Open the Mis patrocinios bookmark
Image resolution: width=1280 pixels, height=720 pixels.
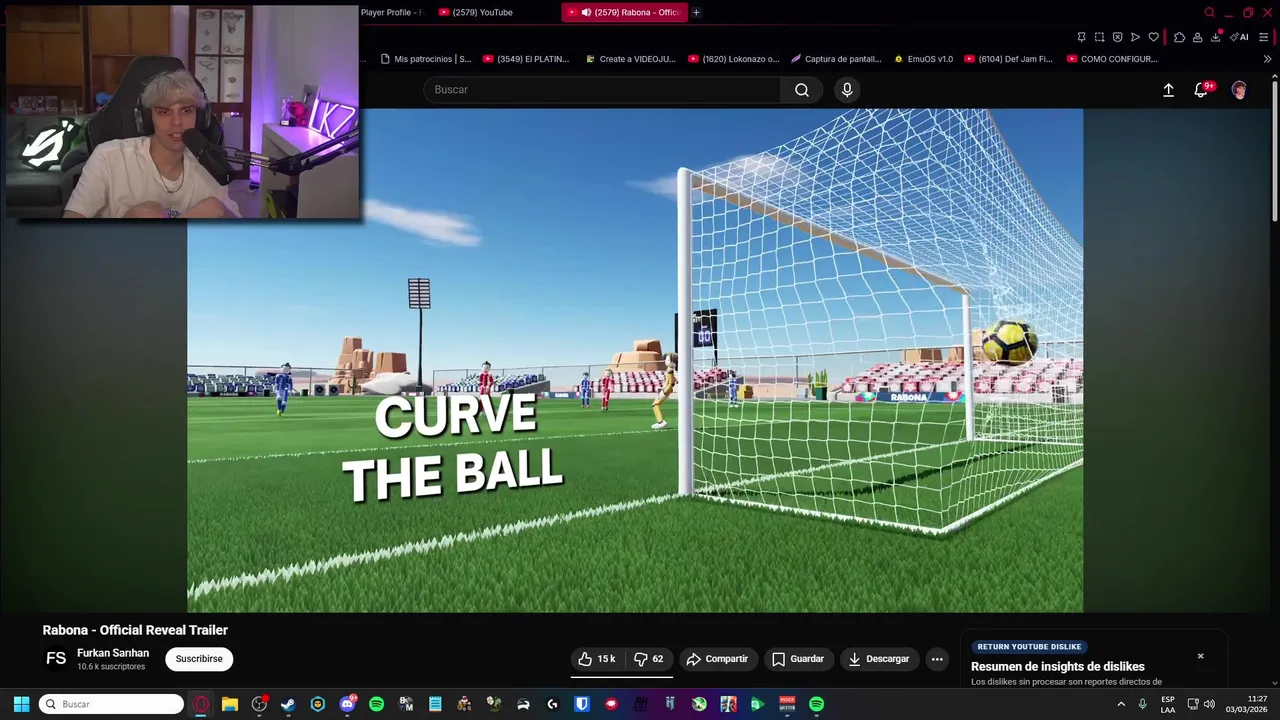pos(426,59)
